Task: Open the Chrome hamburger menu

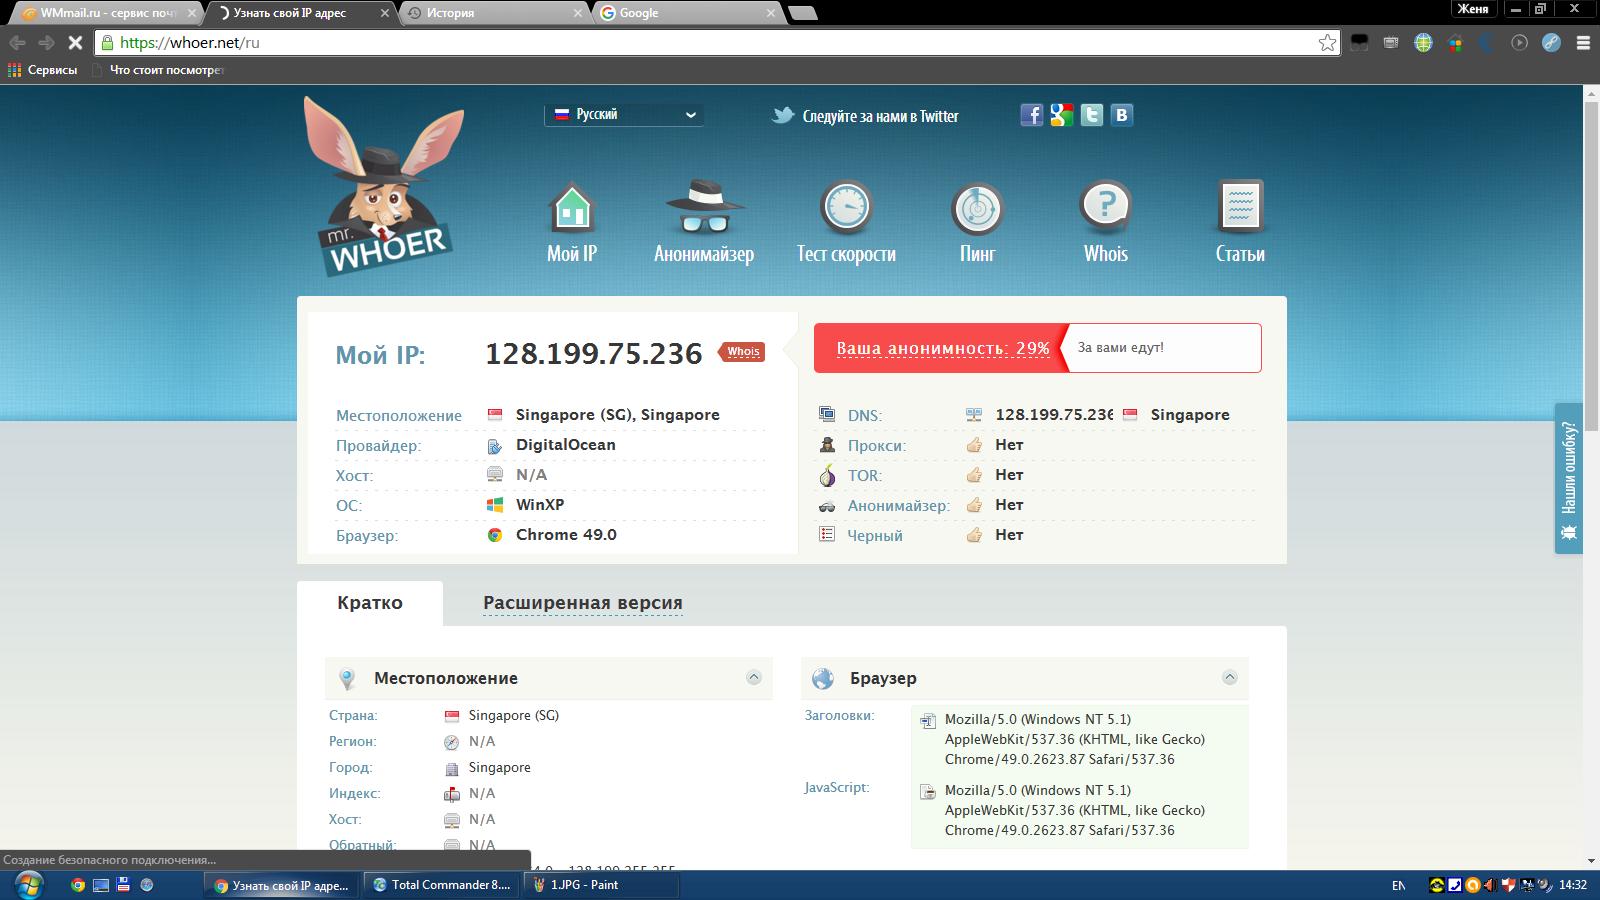Action: [1583, 43]
